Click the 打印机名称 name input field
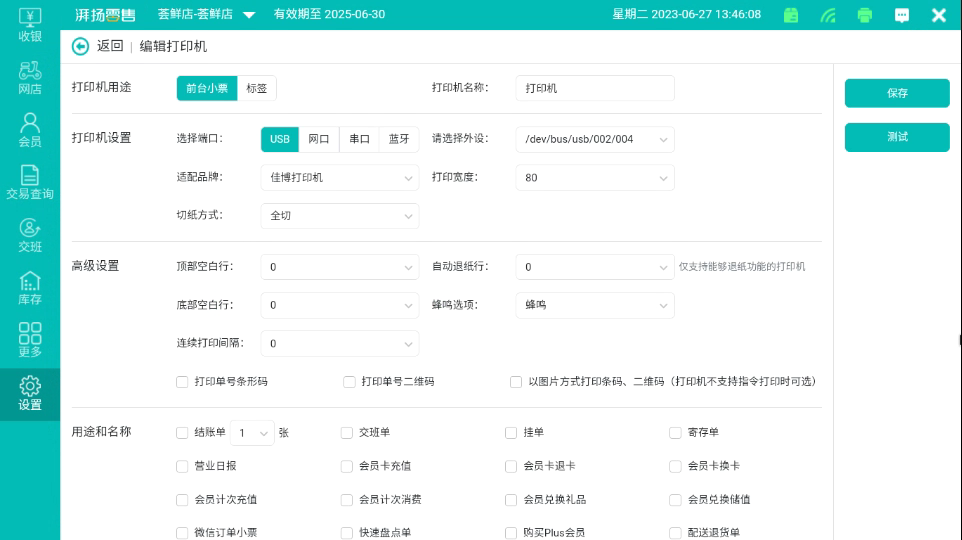The height and width of the screenshot is (540, 962). (594, 88)
